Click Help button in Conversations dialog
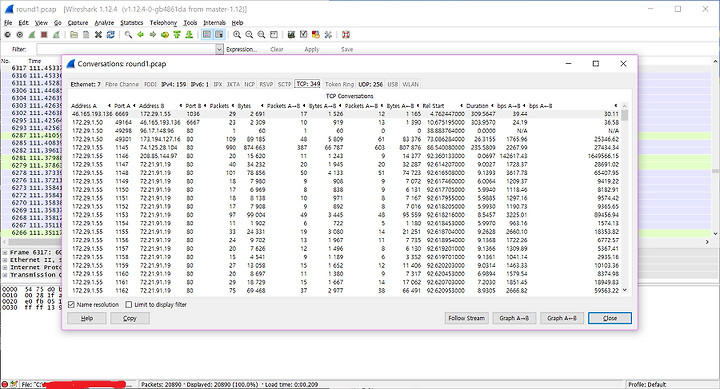The image size is (720, 389). (x=87, y=318)
